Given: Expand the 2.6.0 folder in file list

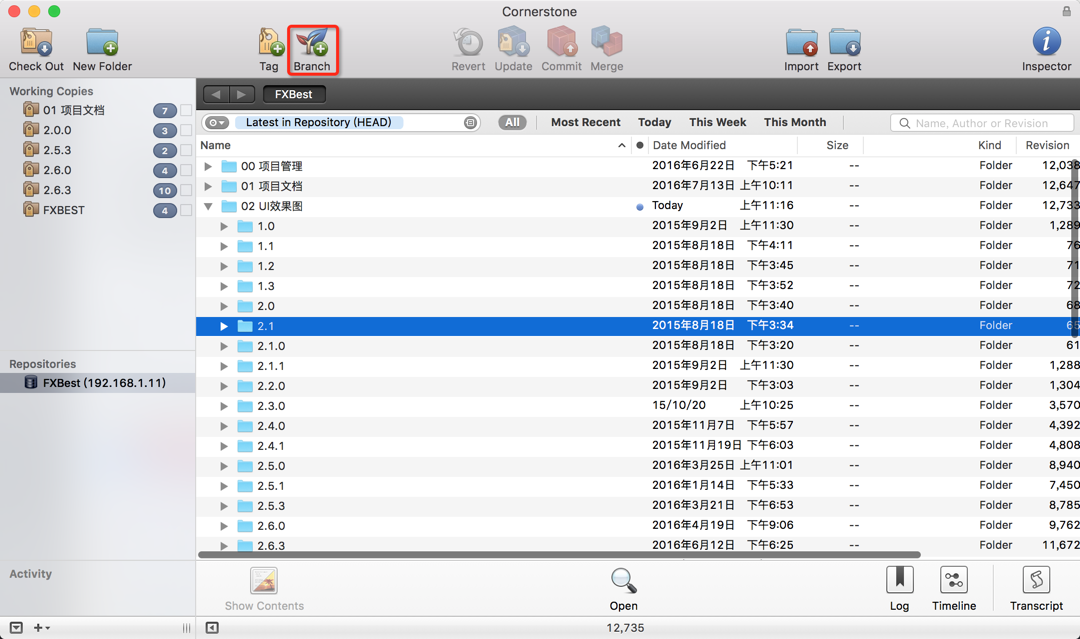Looking at the screenshot, I should (224, 525).
